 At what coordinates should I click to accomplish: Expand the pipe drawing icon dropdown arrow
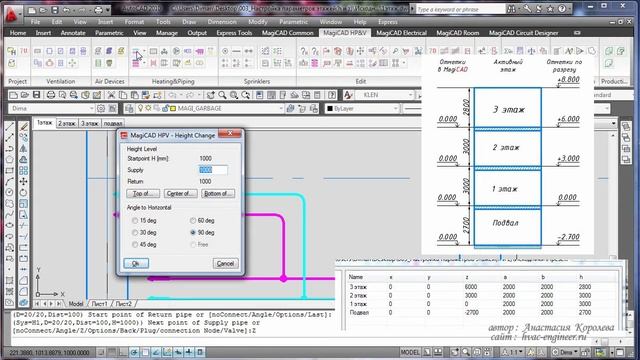tap(144, 51)
